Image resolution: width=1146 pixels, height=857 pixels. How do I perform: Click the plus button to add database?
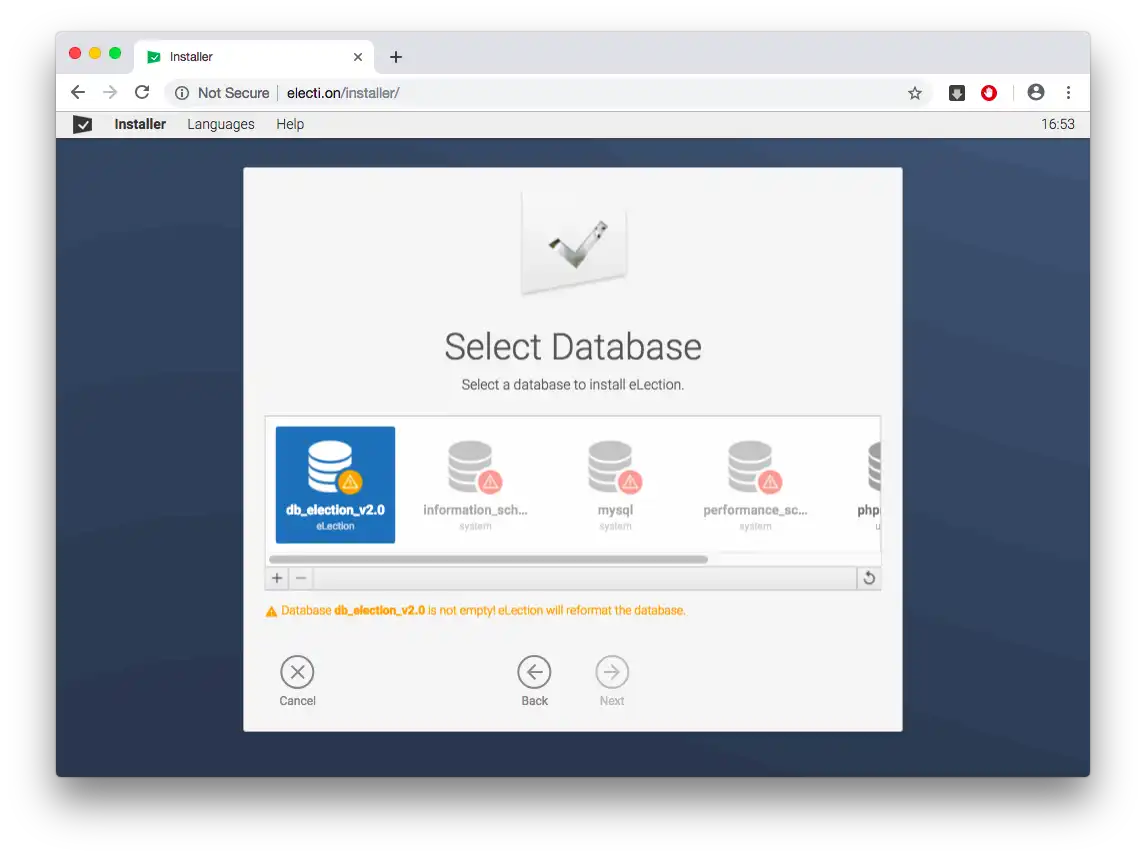[277, 578]
